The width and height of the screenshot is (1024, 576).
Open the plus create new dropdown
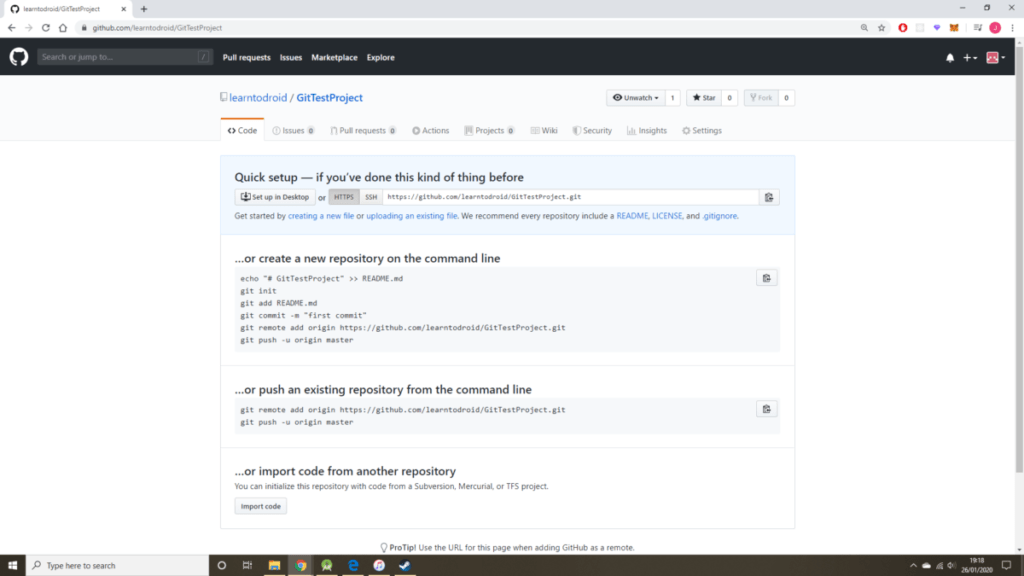969,58
